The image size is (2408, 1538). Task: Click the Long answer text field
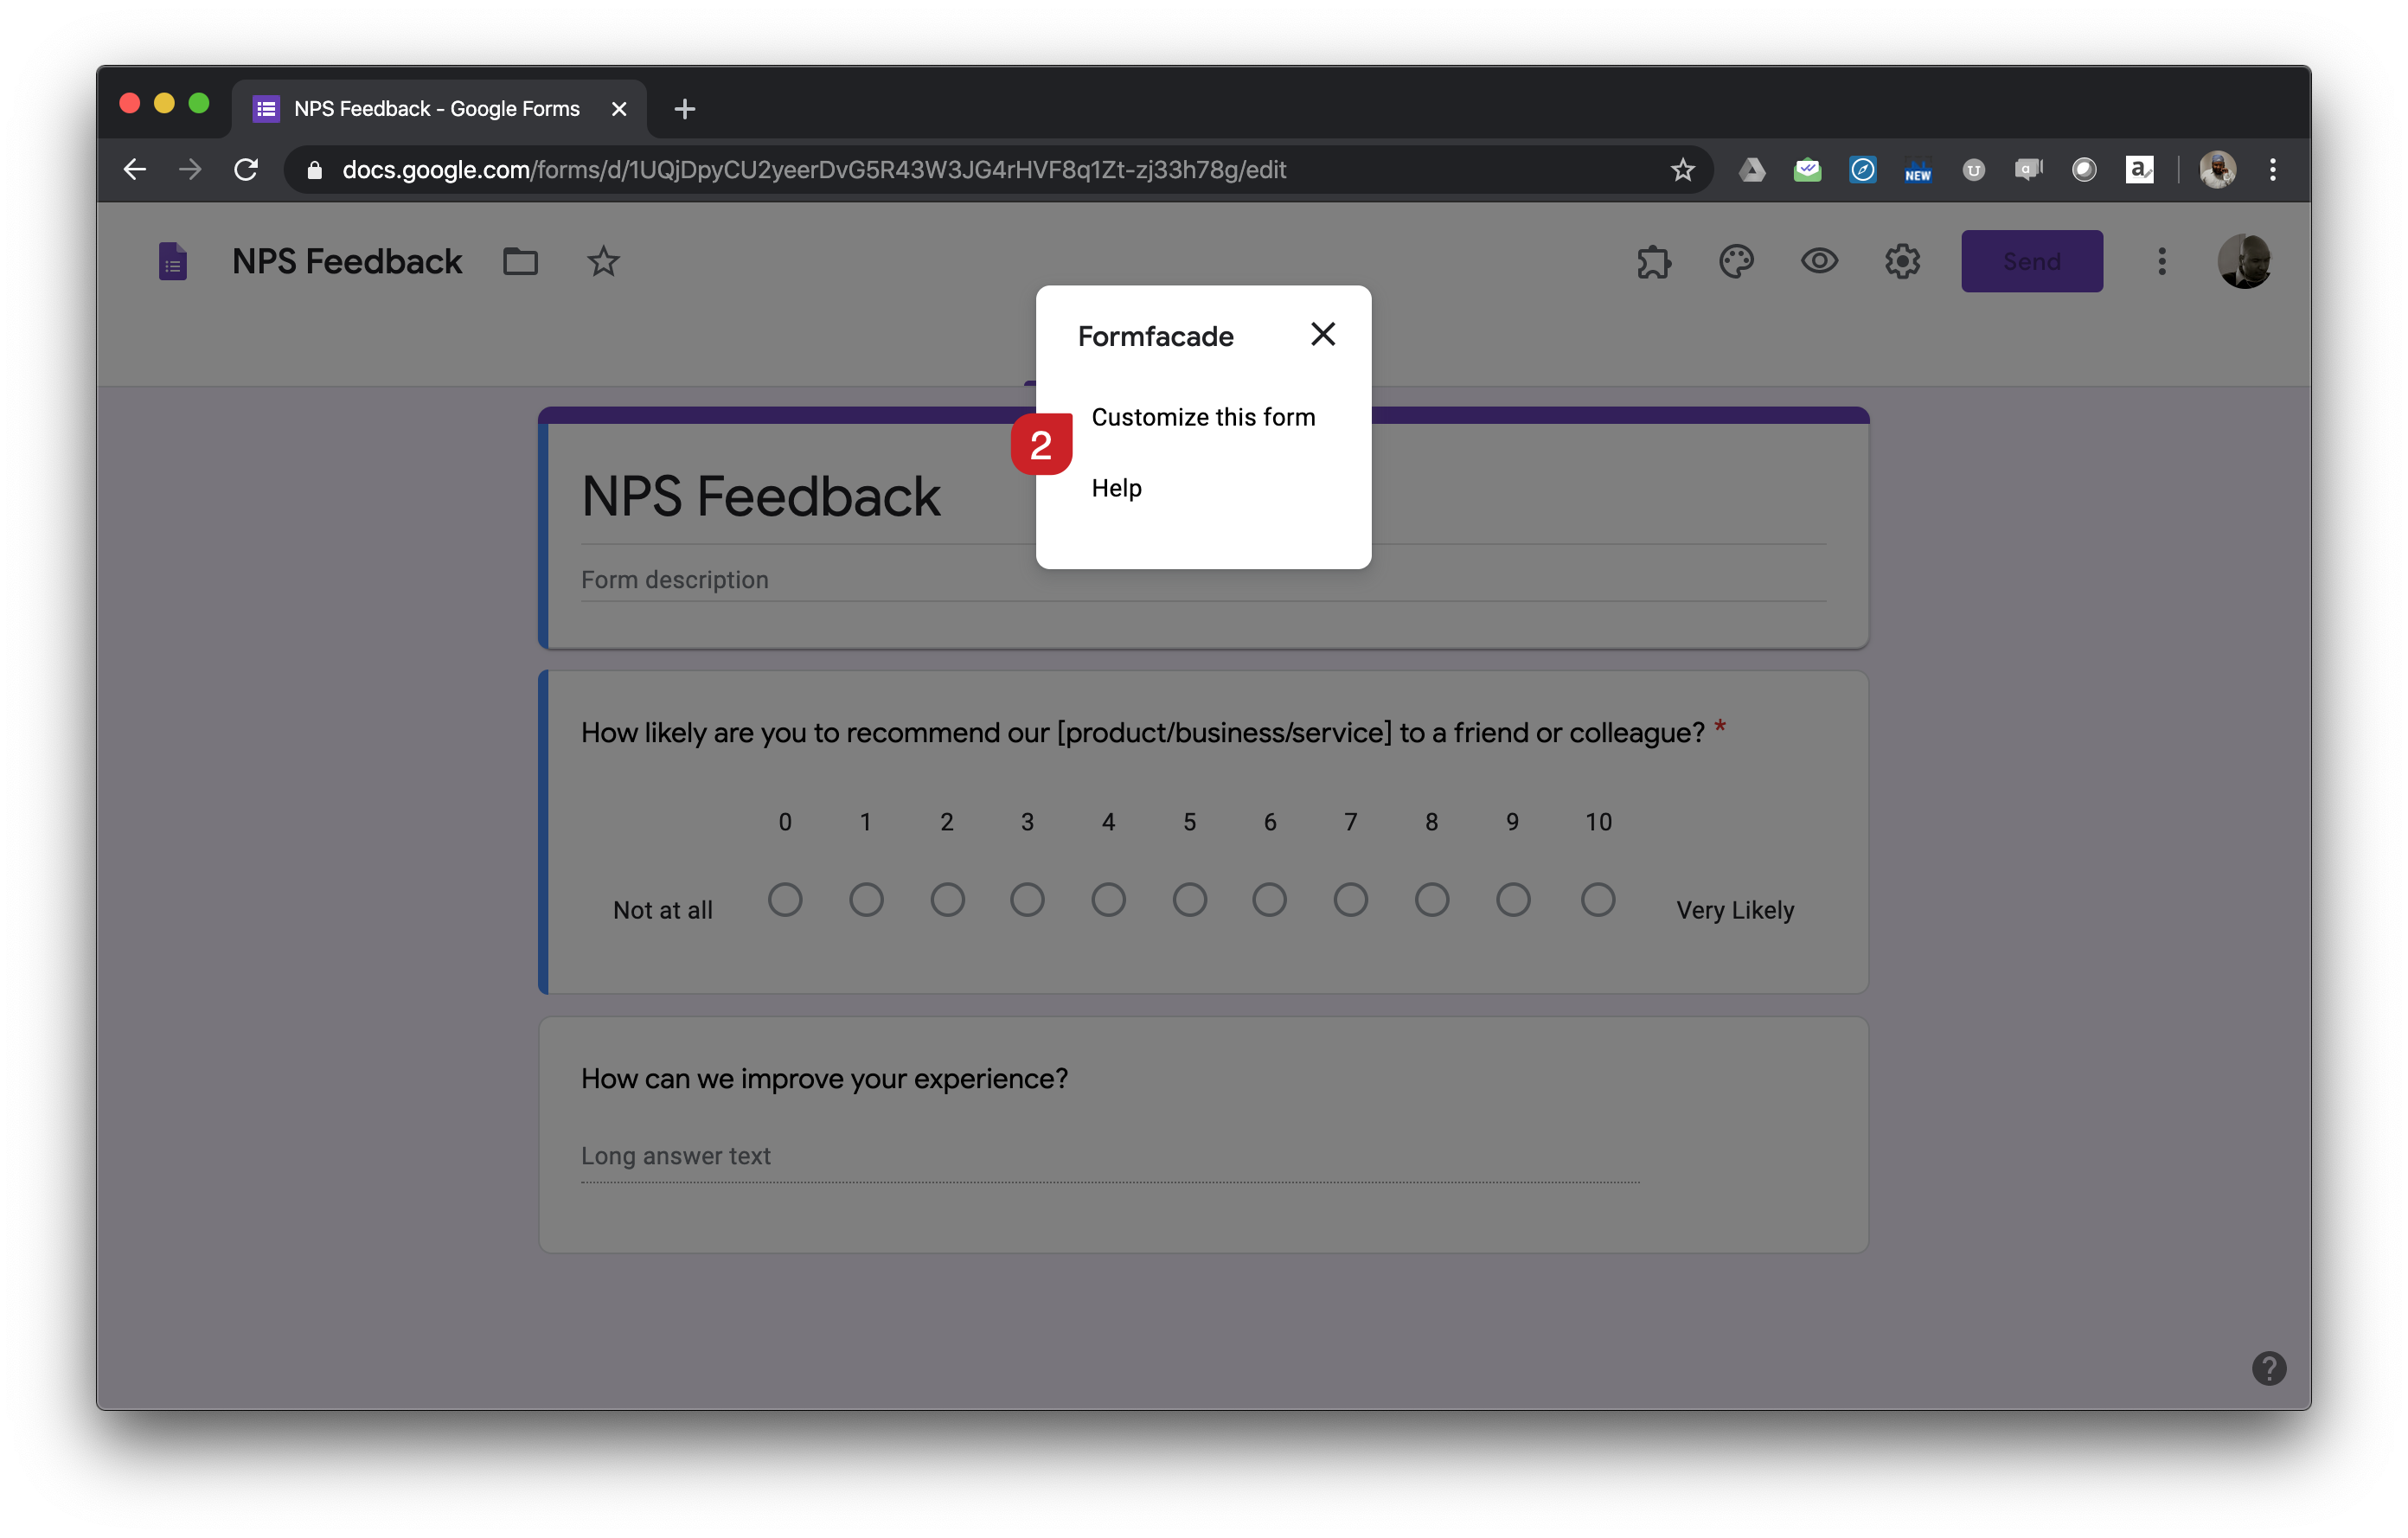[676, 1156]
